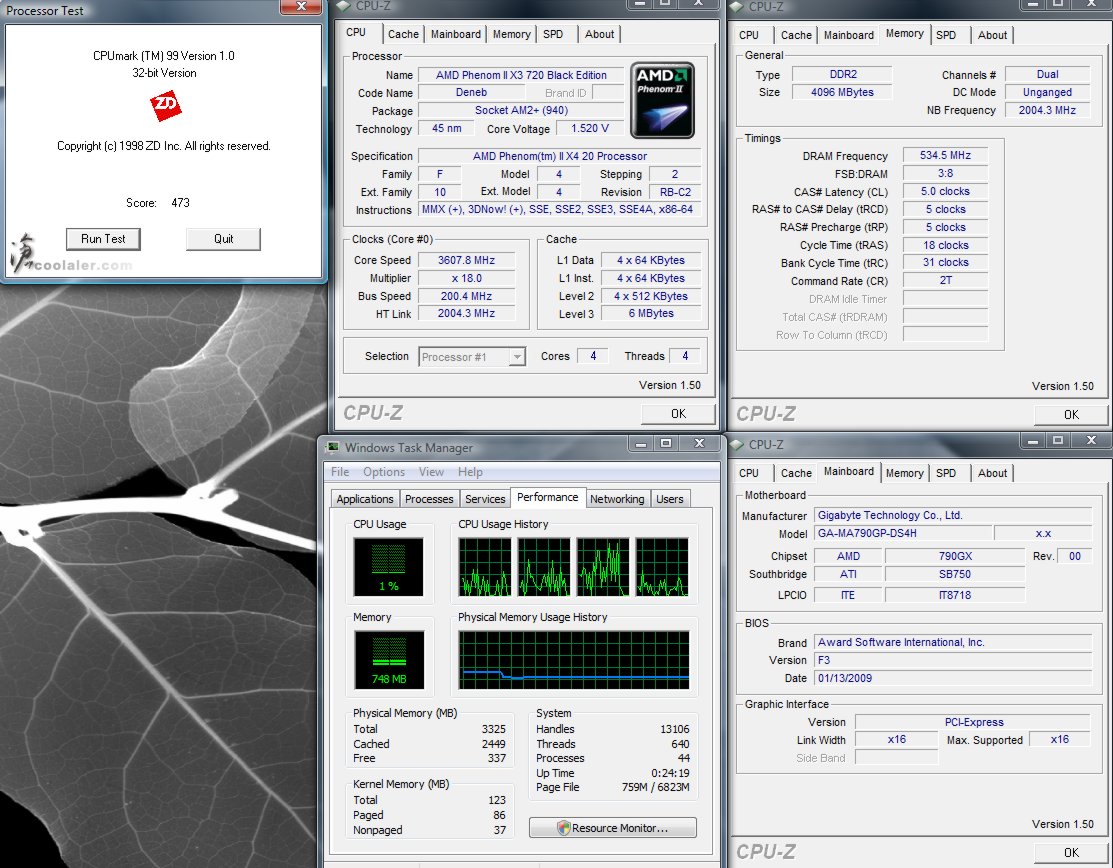Click the Memory gauge showing 748 MB
Image resolution: width=1113 pixels, height=868 pixels.
(x=389, y=660)
